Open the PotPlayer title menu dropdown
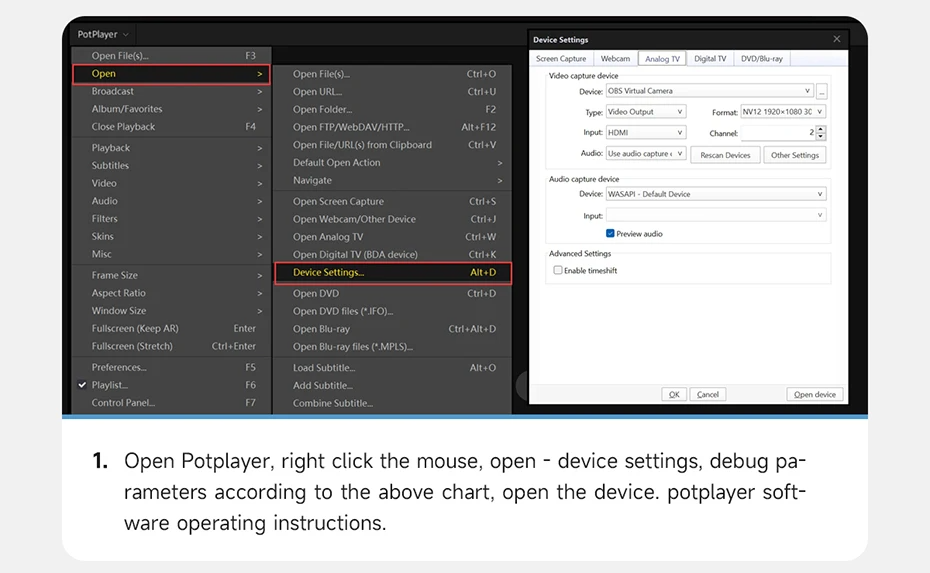Screen dimensions: 930x573 tap(103, 34)
